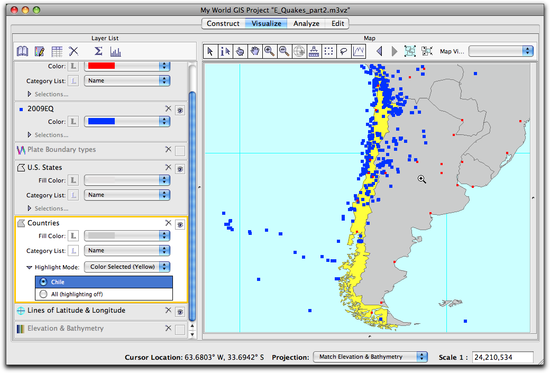The height and width of the screenshot is (373, 550).
Task: Switch to the Construct tab
Action: (x=223, y=24)
